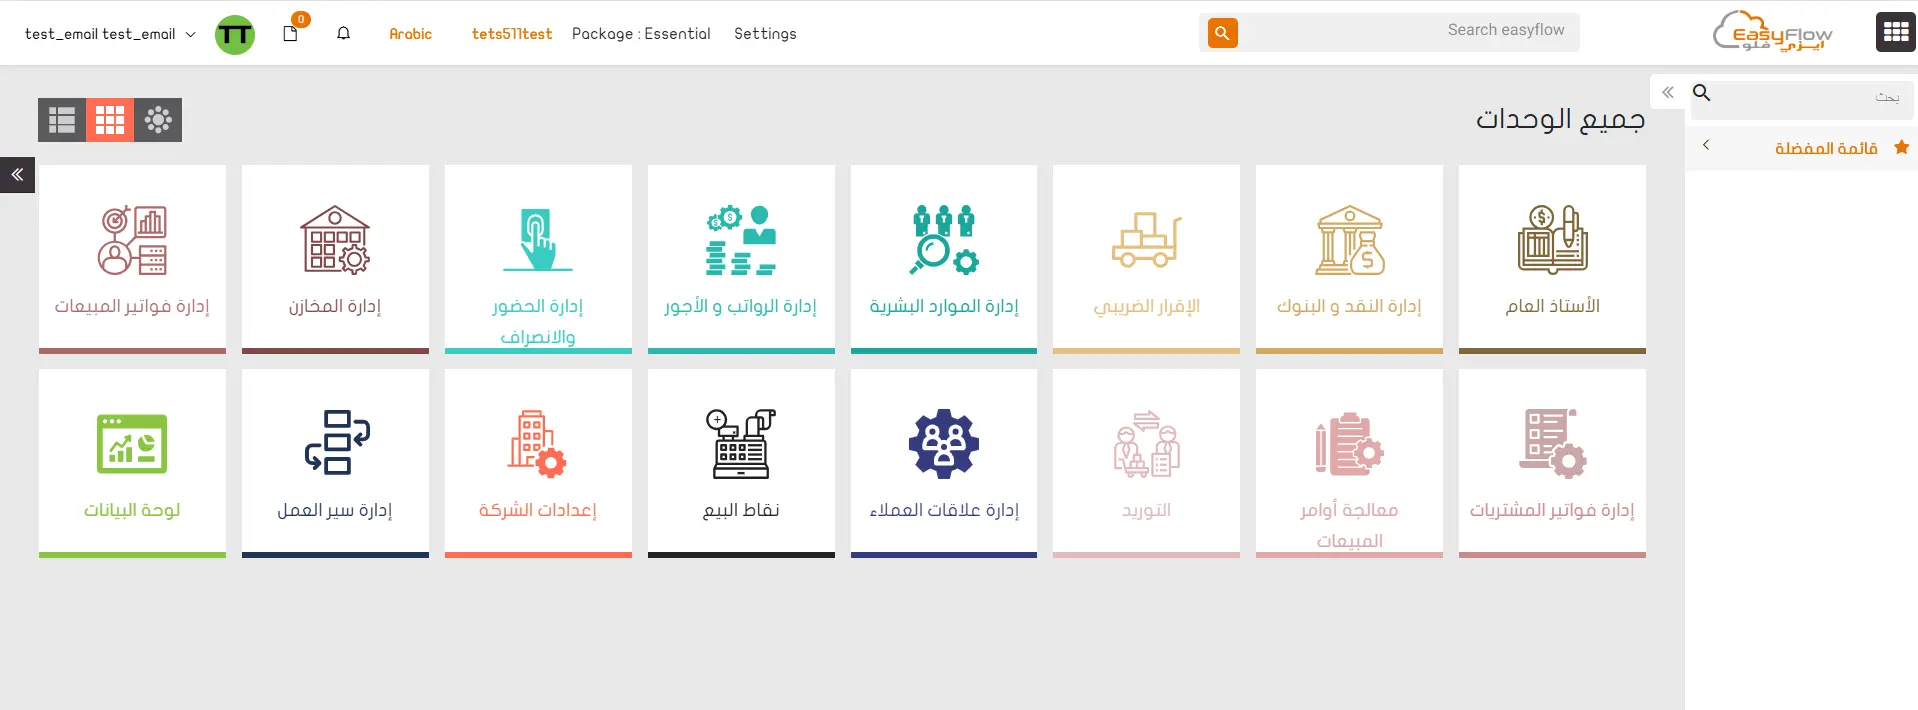Open the Data dashboard tile
The width and height of the screenshot is (1918, 710).
132,462
